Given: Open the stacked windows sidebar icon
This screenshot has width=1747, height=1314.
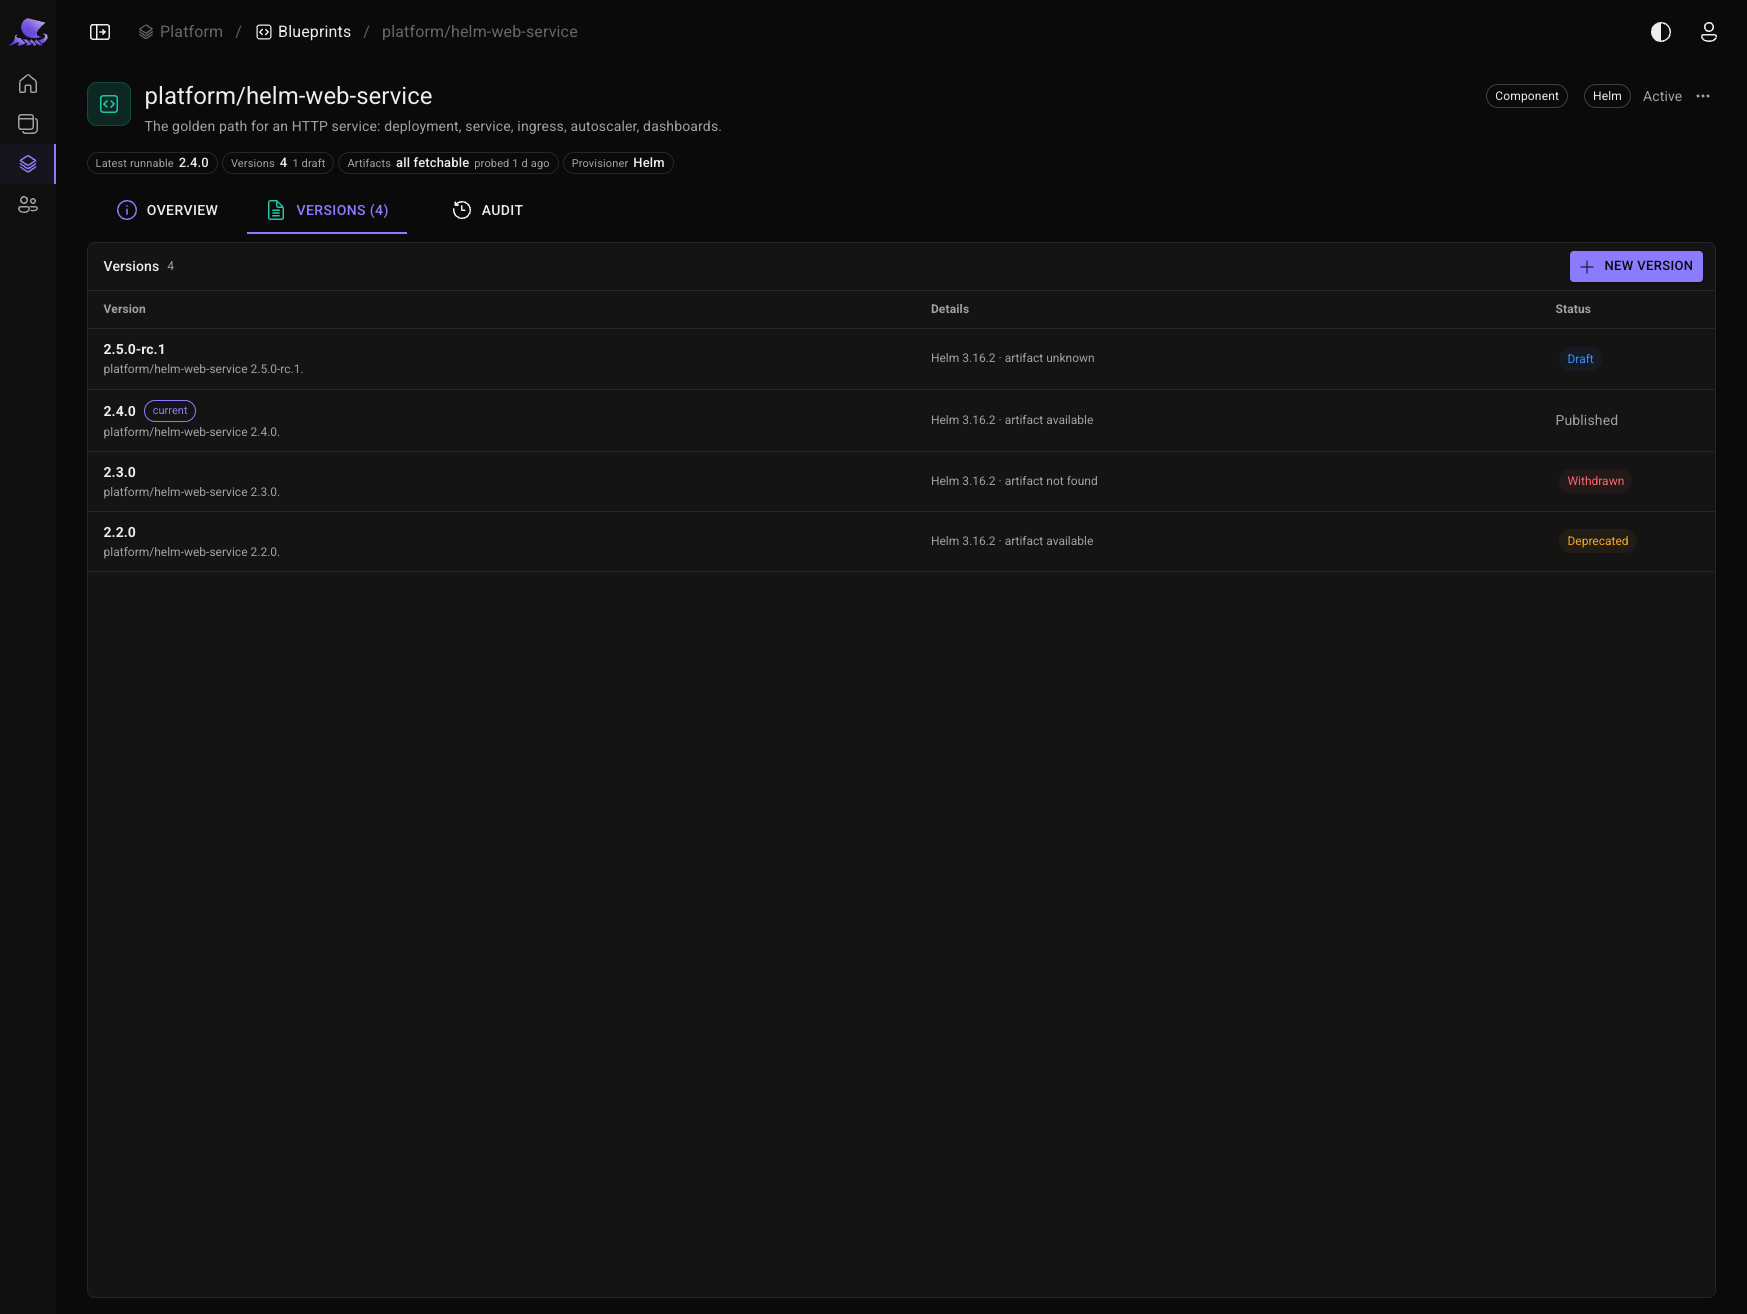Looking at the screenshot, I should (28, 124).
